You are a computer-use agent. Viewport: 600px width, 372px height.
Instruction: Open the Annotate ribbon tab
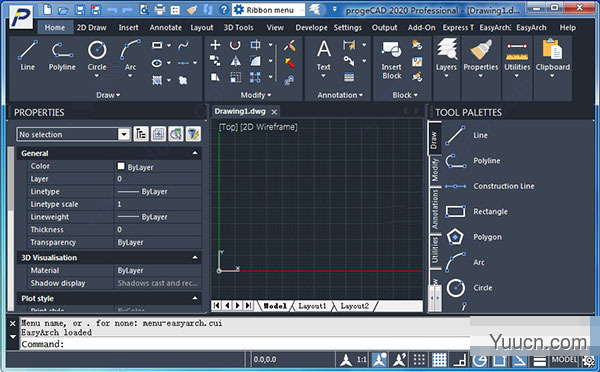165,28
